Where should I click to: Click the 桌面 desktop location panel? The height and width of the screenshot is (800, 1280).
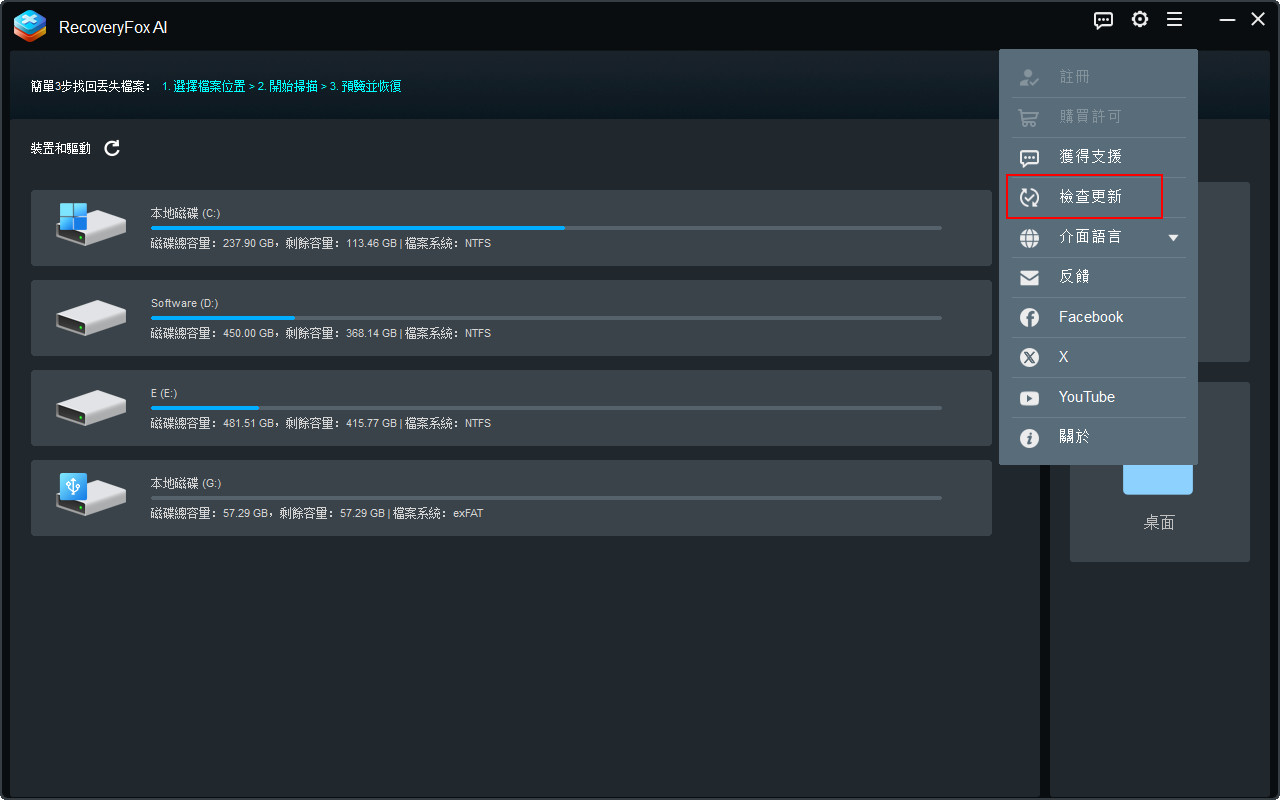(1158, 490)
